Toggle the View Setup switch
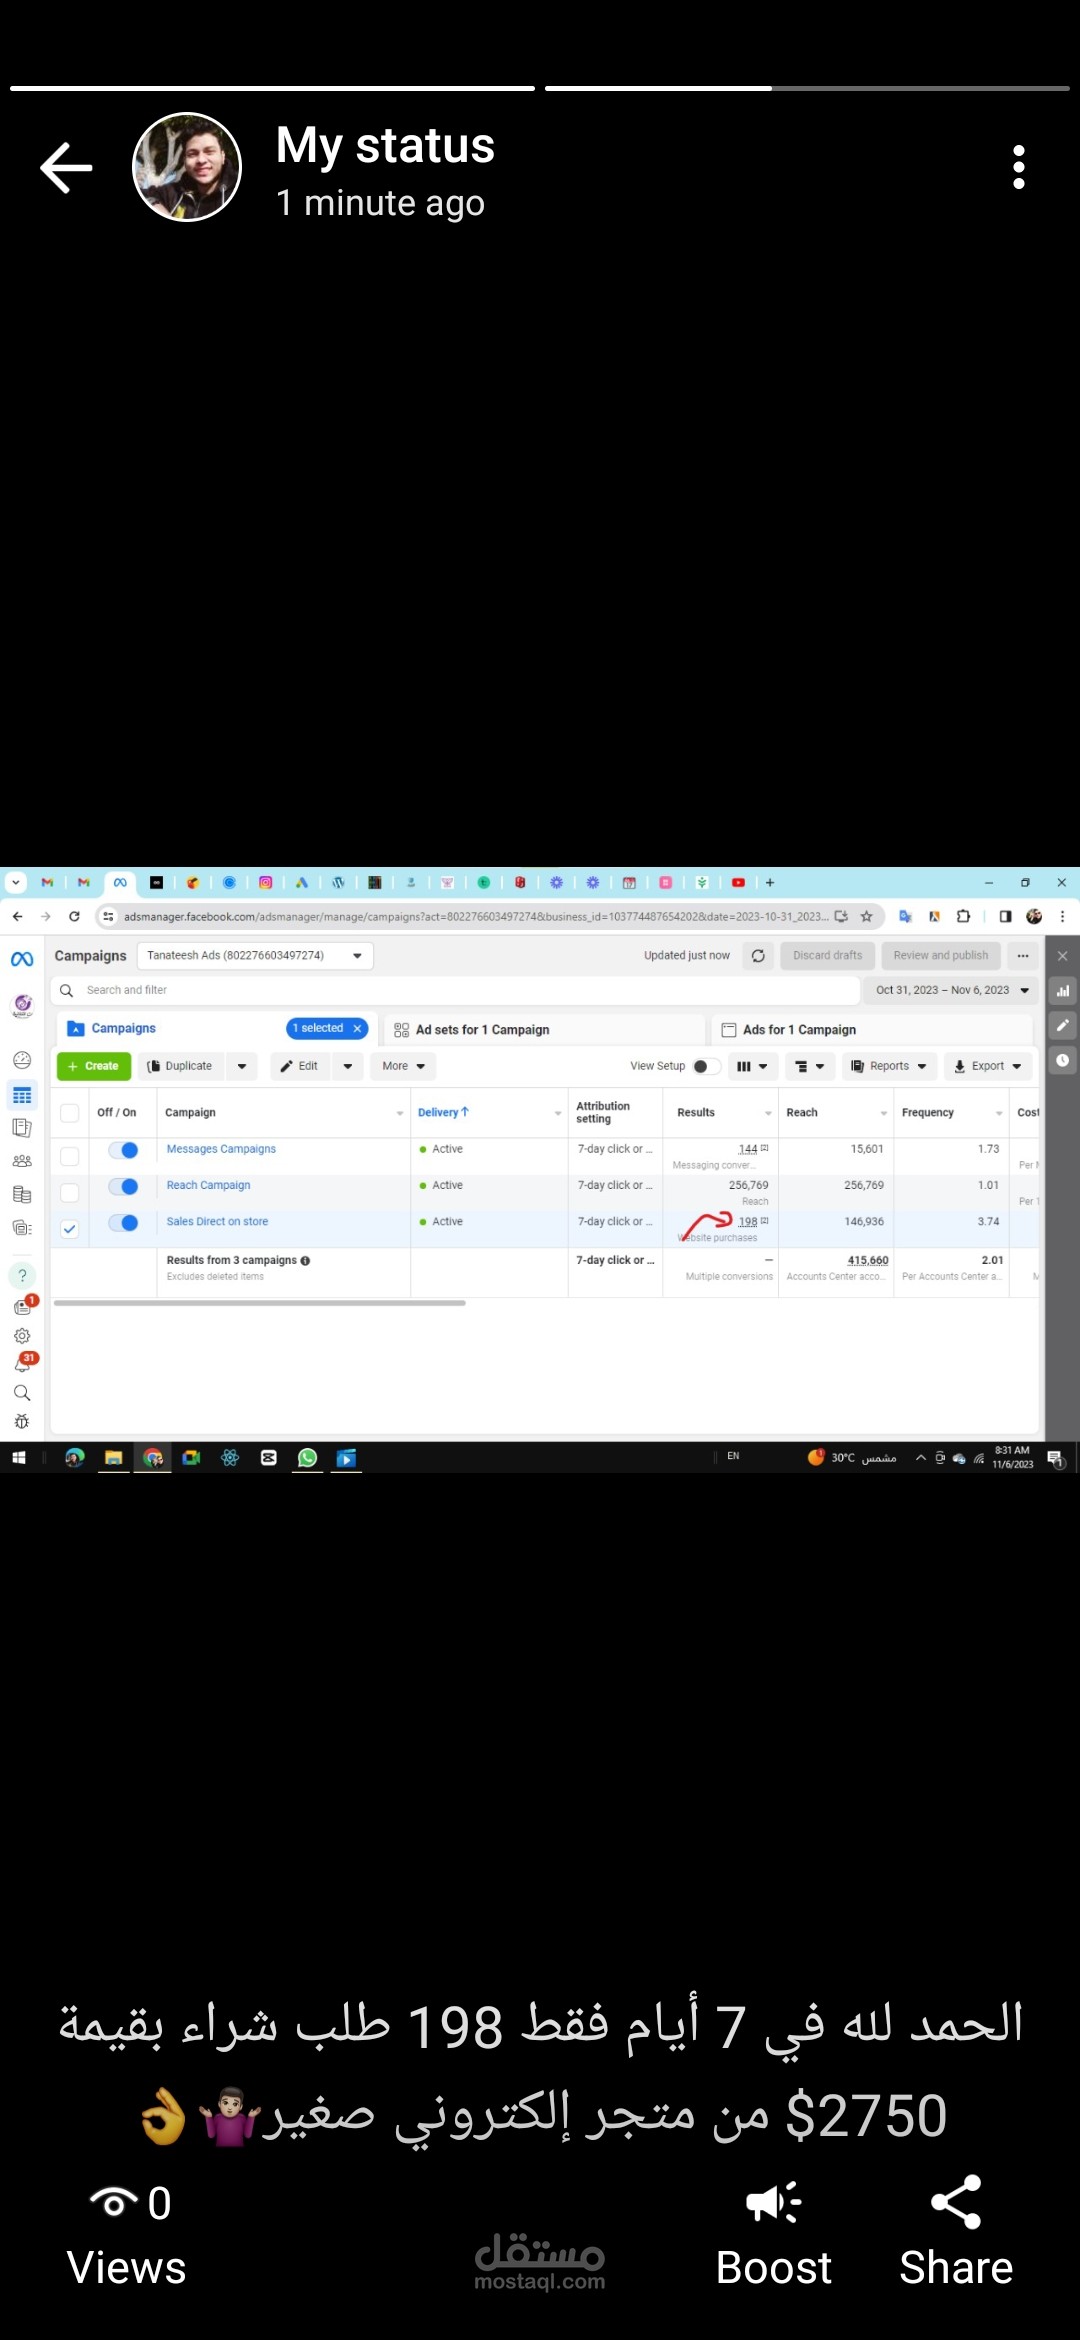The width and height of the screenshot is (1080, 2340). tap(706, 1066)
